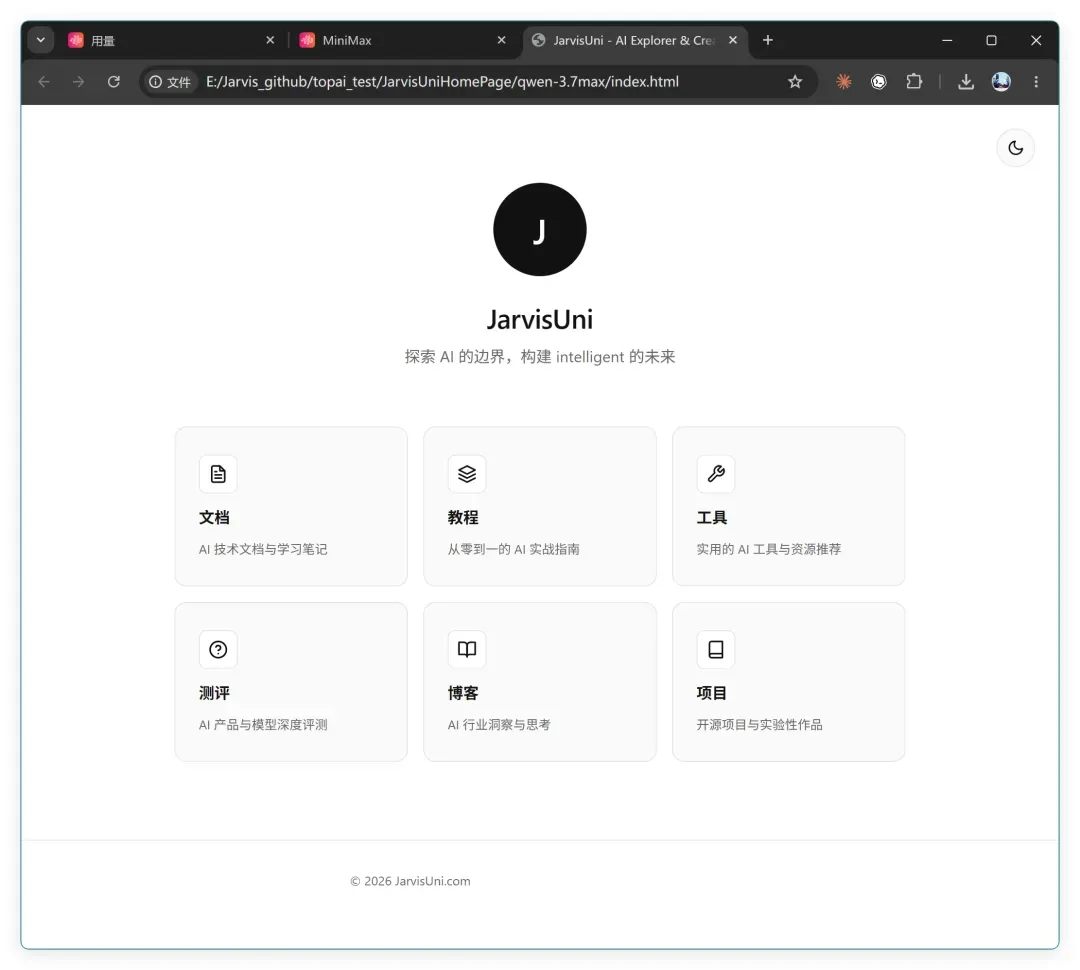Click the 文件 site info chip
This screenshot has height=970, width=1080.
[170, 82]
